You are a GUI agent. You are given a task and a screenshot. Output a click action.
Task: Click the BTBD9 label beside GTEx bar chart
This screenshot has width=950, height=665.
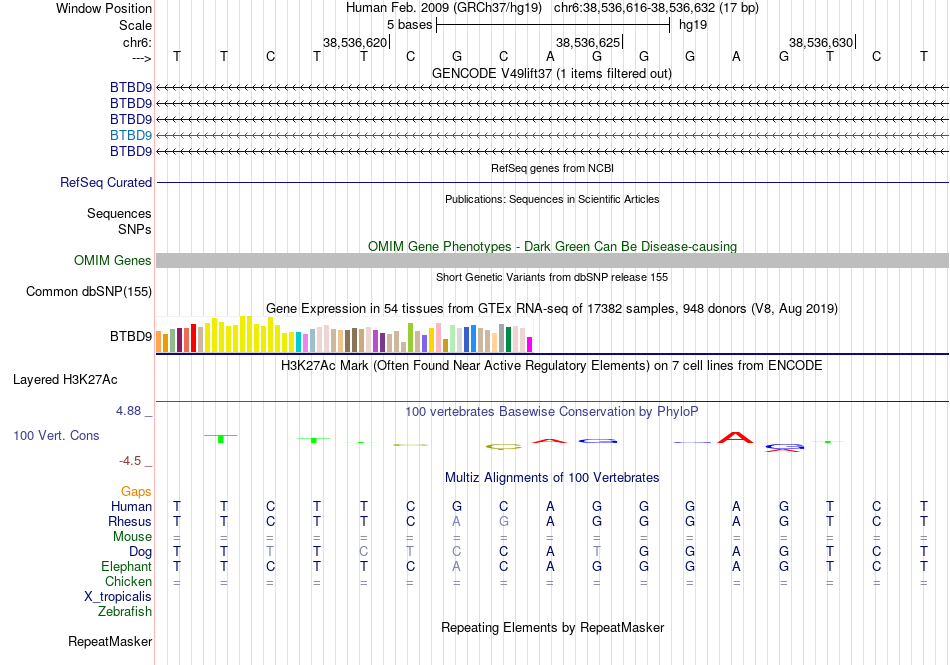pos(131,336)
